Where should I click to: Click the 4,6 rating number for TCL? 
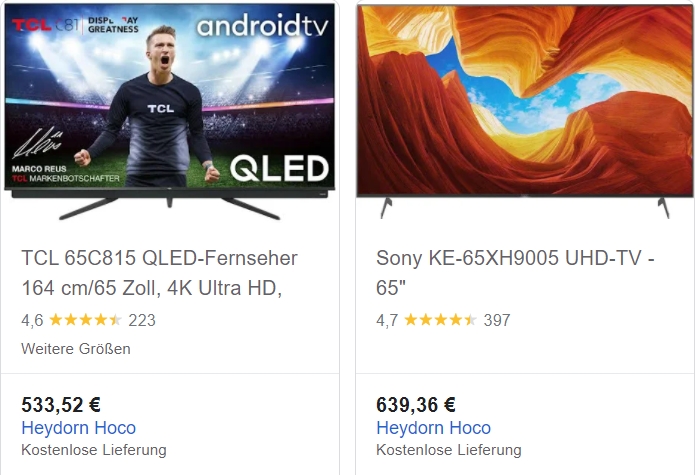32,321
